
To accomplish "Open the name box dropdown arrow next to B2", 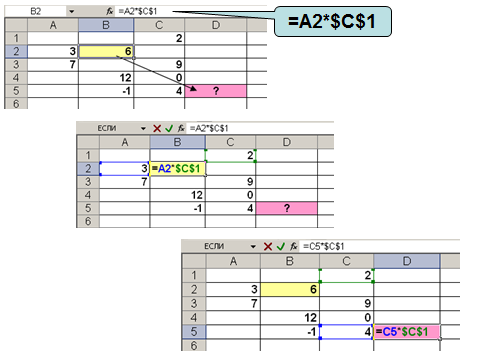I will (x=71, y=12).
